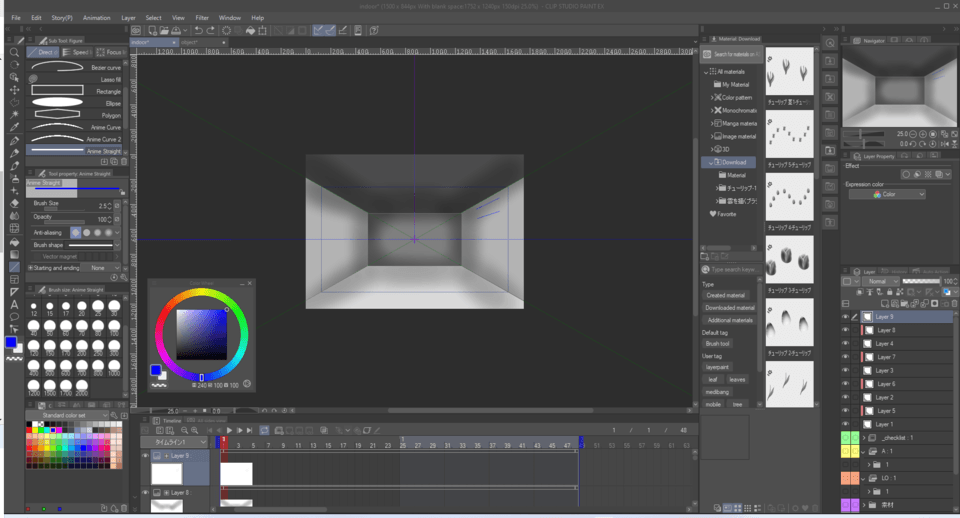Image resolution: width=960 pixels, height=518 pixels.
Task: Click the timeline zoom in magnifier
Action: (x=195, y=430)
